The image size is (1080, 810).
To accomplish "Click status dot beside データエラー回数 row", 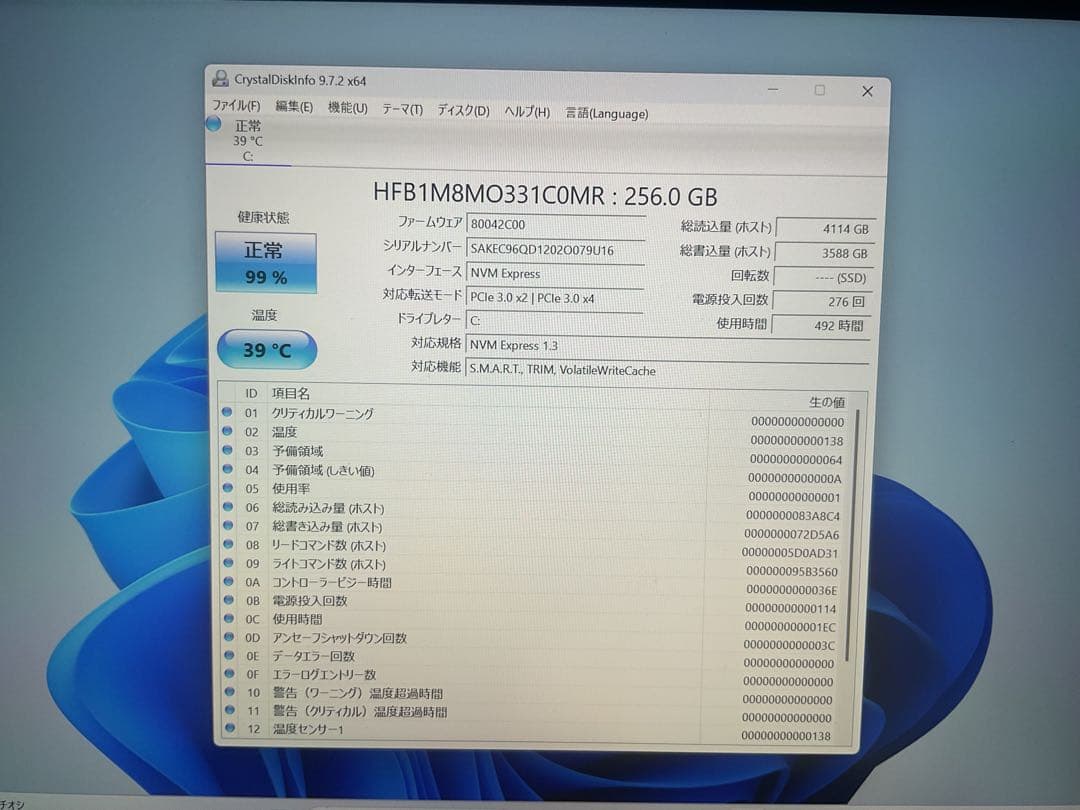I will point(227,656).
